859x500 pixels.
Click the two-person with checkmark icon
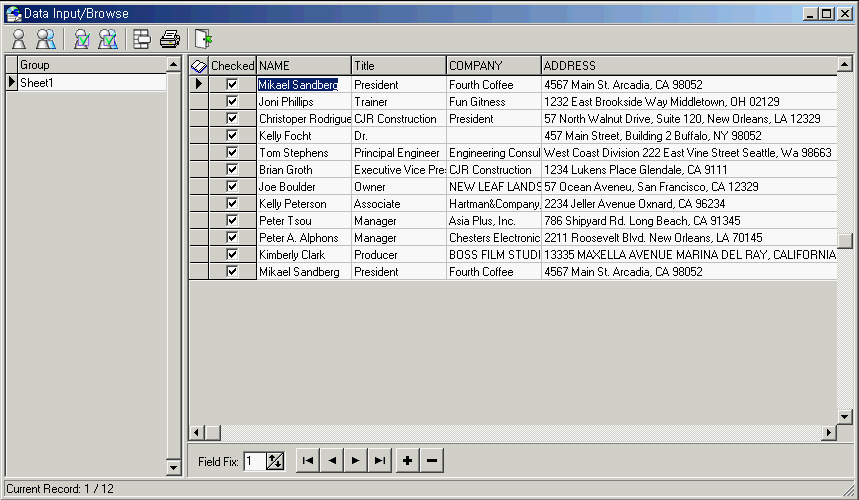(x=108, y=39)
